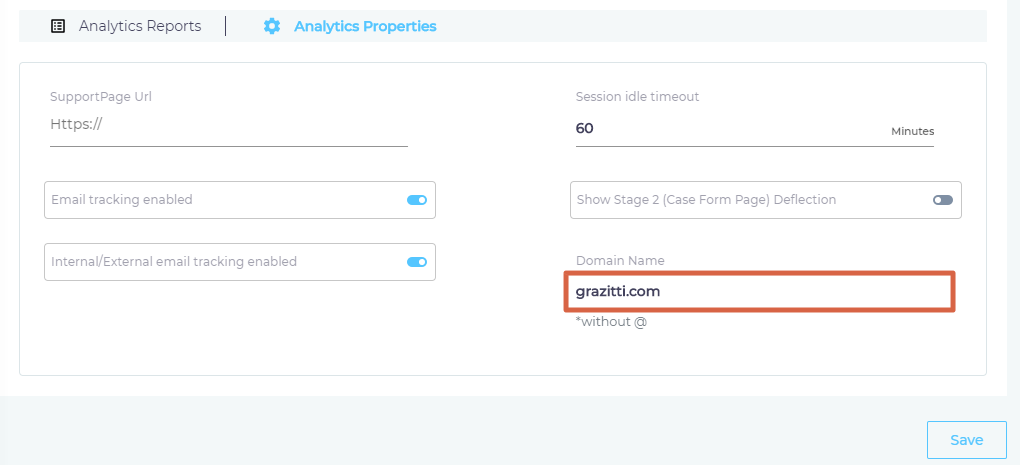This screenshot has width=1020, height=465.
Task: Click the Domain Name field containing grazitti.com
Action: (x=758, y=291)
